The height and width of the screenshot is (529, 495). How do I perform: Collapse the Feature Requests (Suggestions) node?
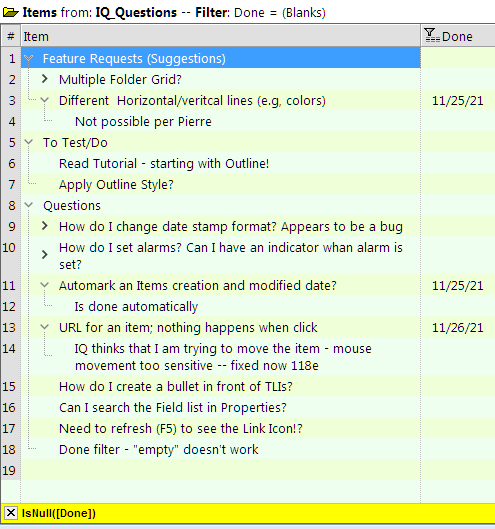pos(29,59)
